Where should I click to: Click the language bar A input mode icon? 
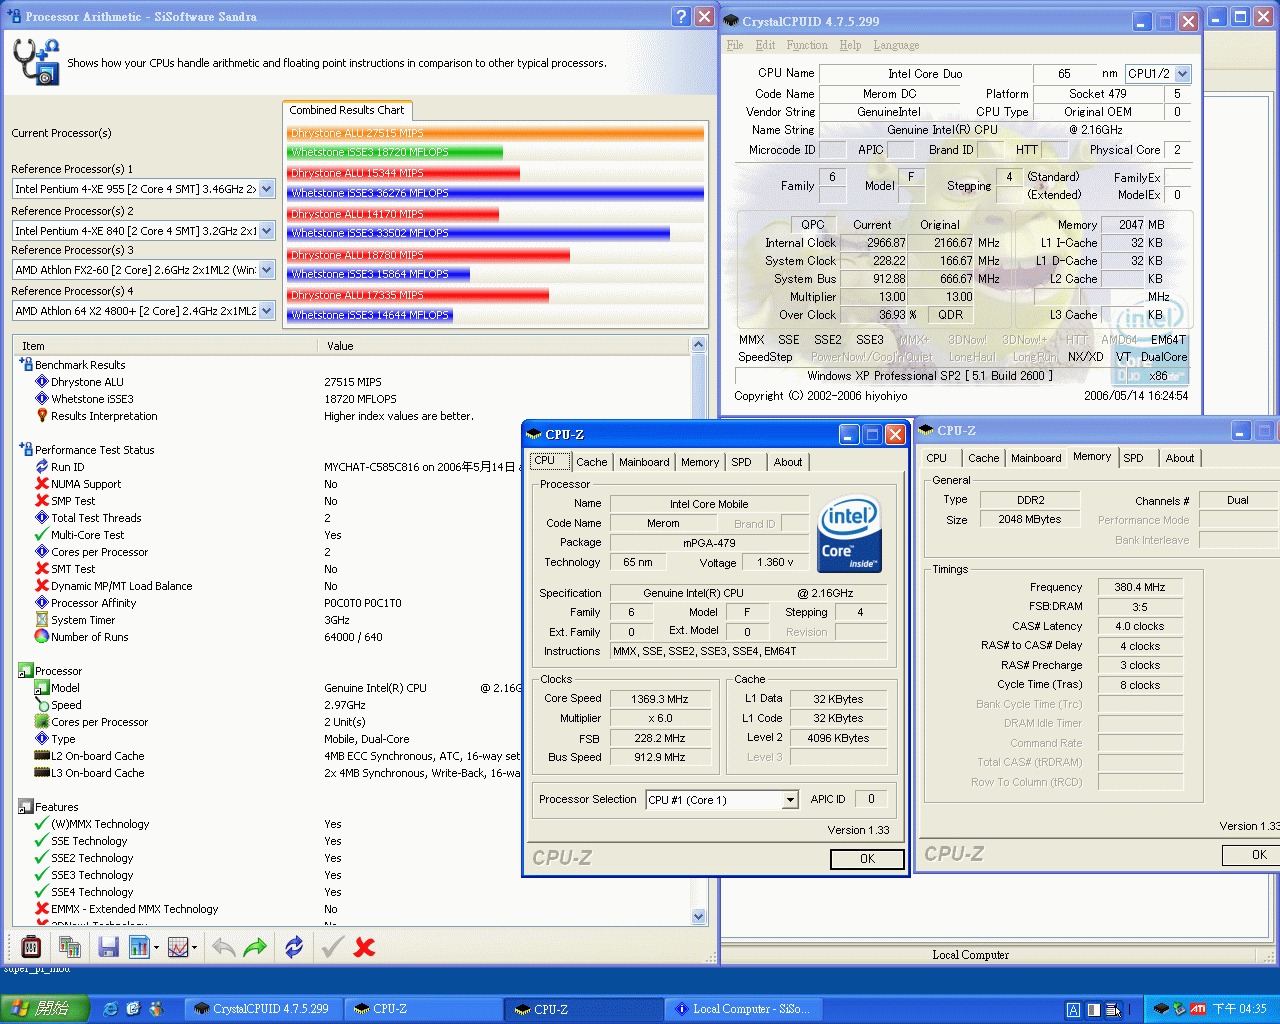pyautogui.click(x=1073, y=1010)
